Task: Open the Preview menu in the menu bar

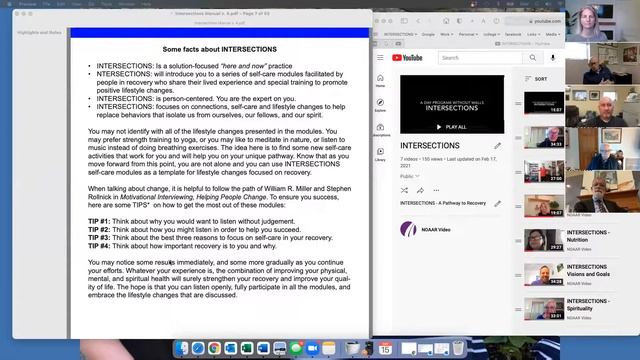Action: (x=27, y=4)
